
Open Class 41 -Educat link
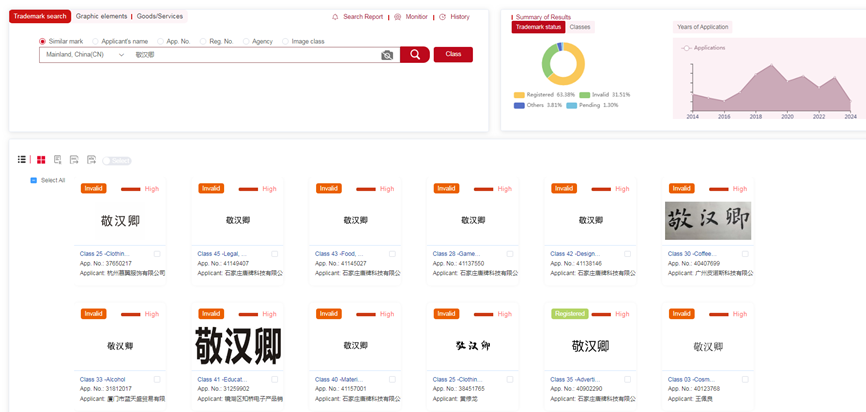222,379
